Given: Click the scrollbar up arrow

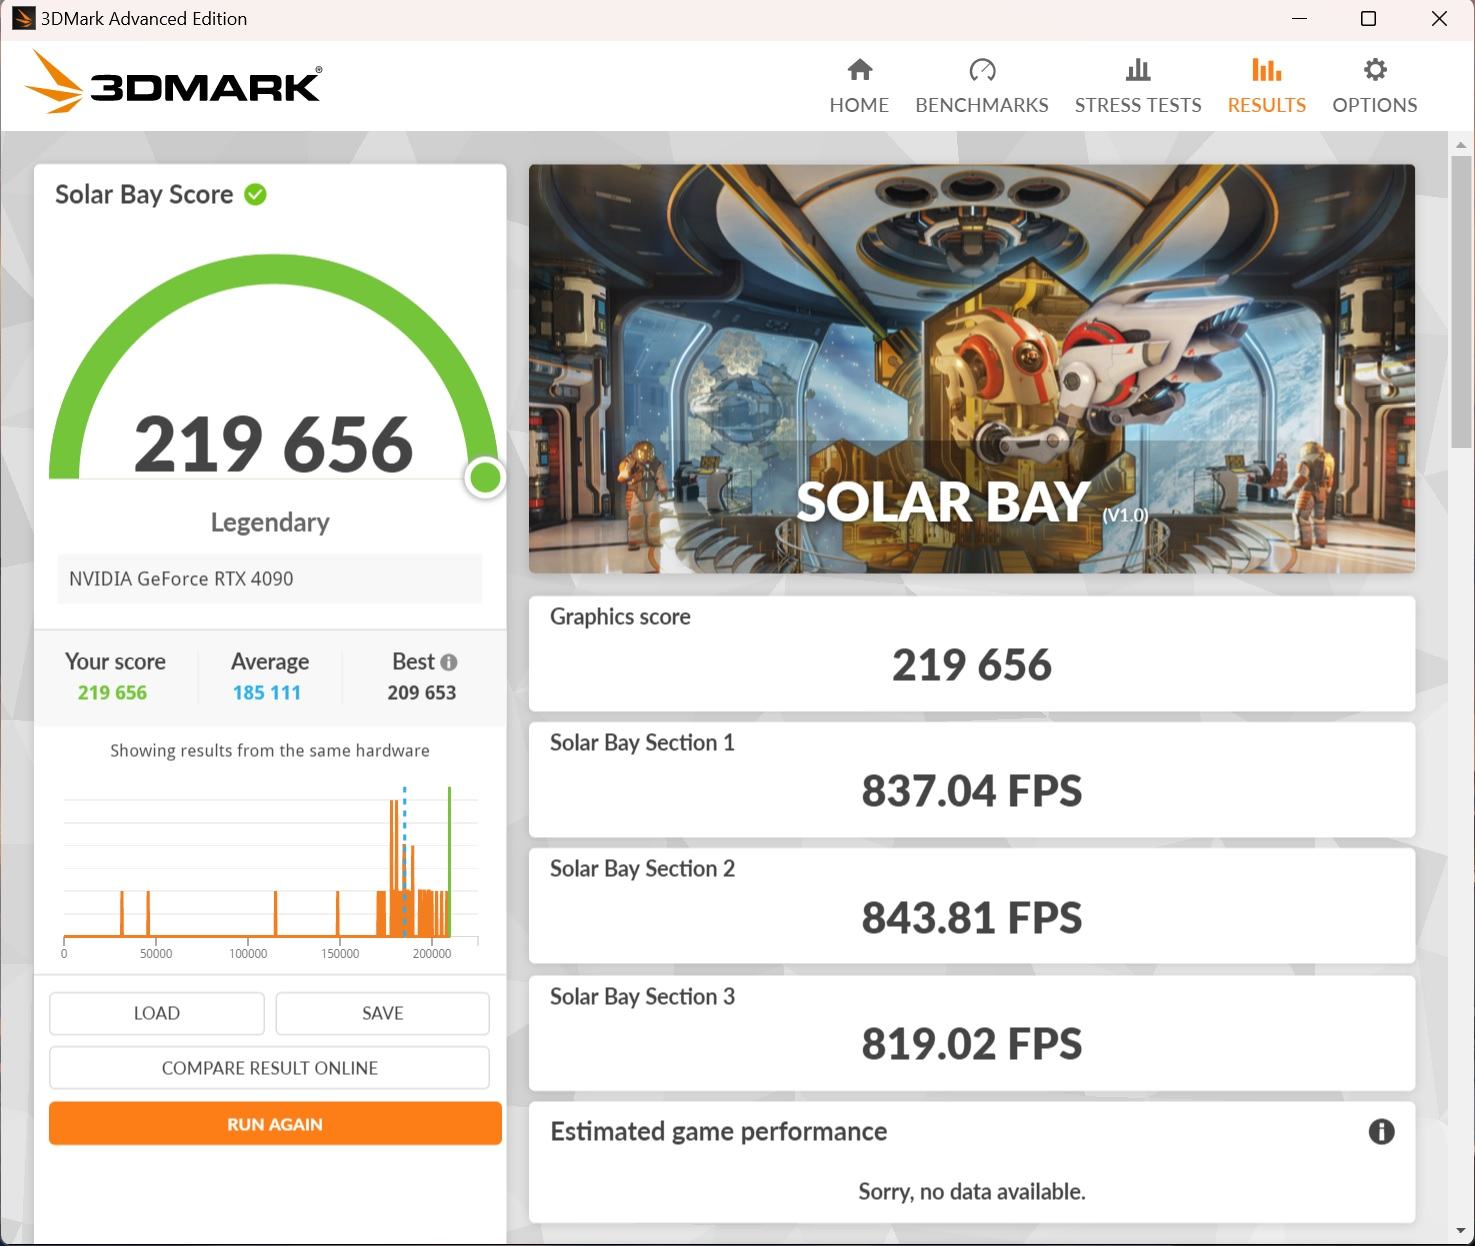Looking at the screenshot, I should (x=1461, y=144).
